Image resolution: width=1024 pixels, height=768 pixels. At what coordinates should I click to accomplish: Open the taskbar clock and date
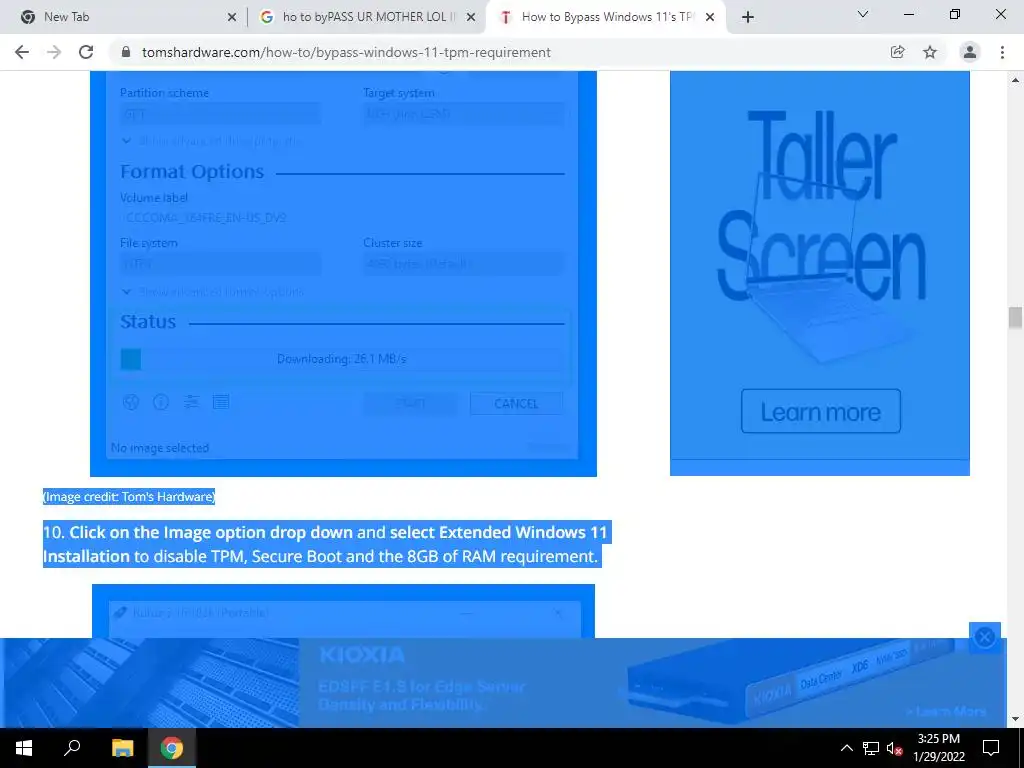tap(938, 748)
